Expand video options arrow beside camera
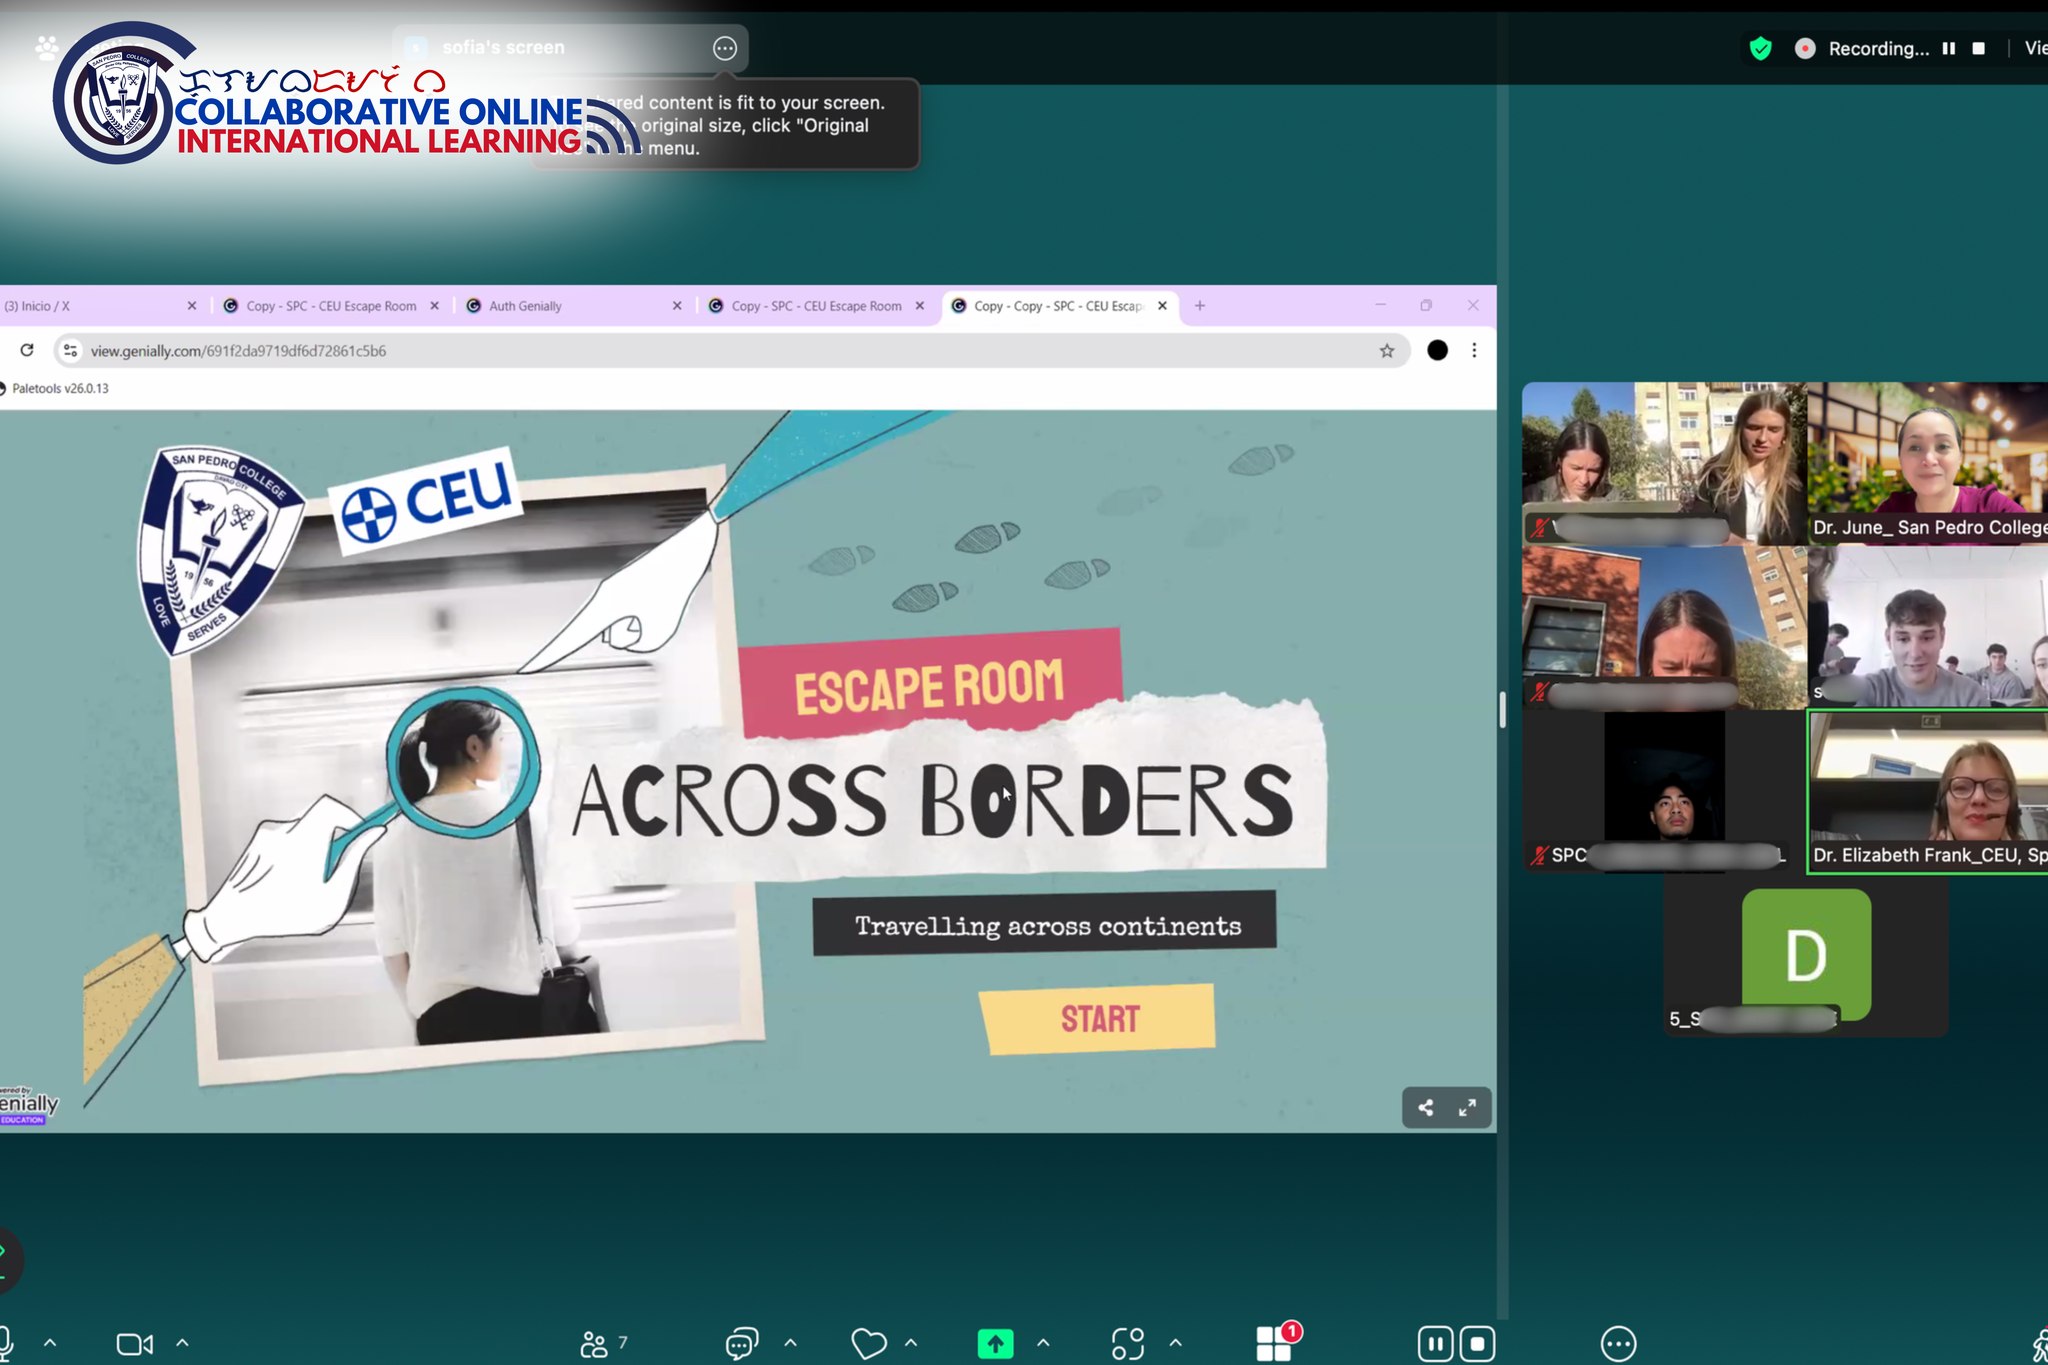Image resolution: width=2048 pixels, height=1365 pixels. 182,1343
